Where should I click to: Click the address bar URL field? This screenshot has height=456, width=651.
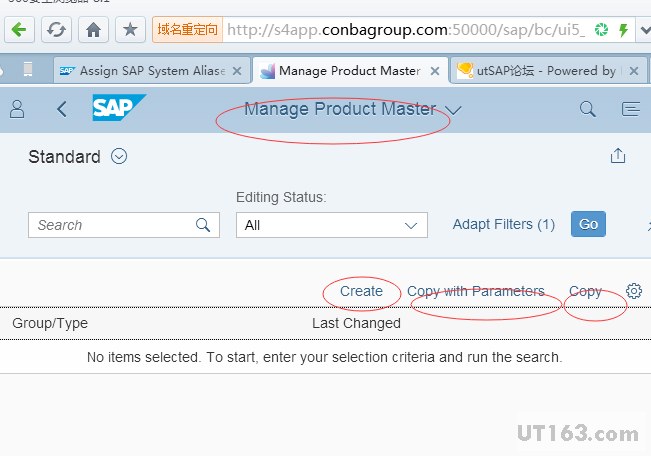click(x=407, y=29)
